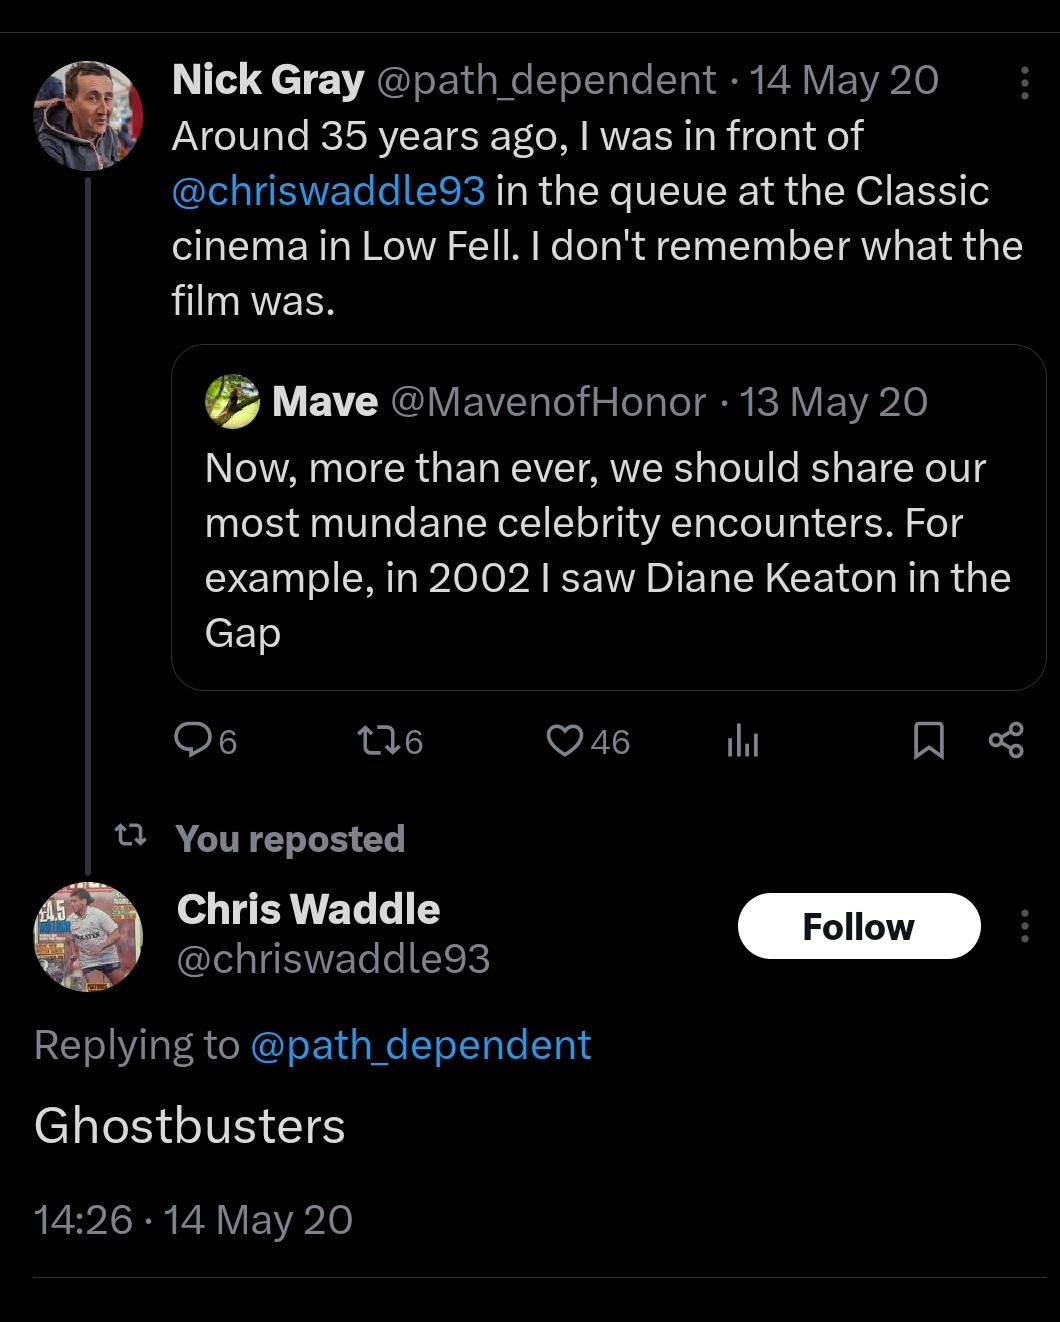Tap the share icon
The image size is (1060, 1322).
[1006, 741]
